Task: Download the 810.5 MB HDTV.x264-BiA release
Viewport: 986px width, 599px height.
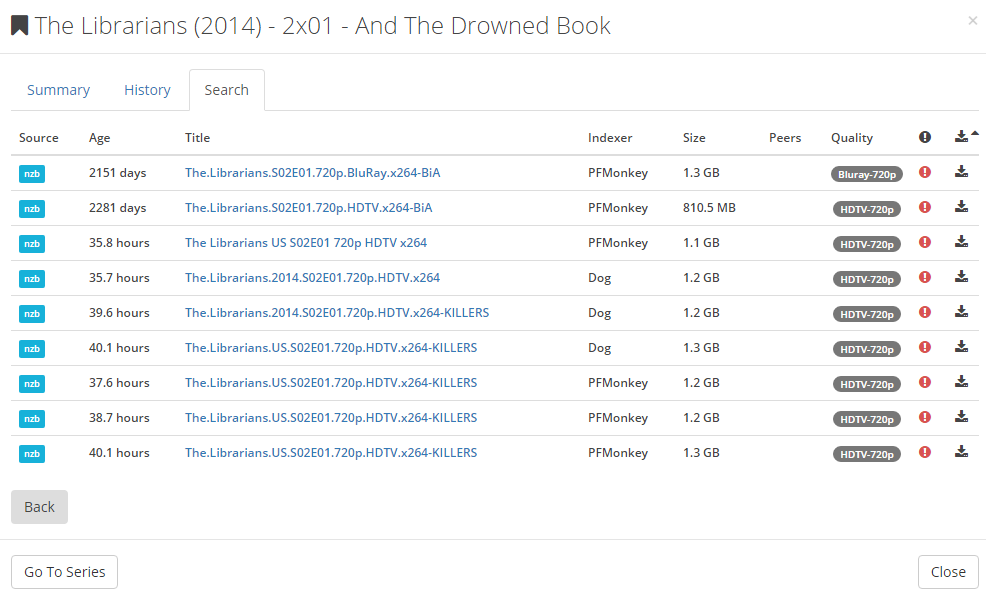Action: (961, 207)
